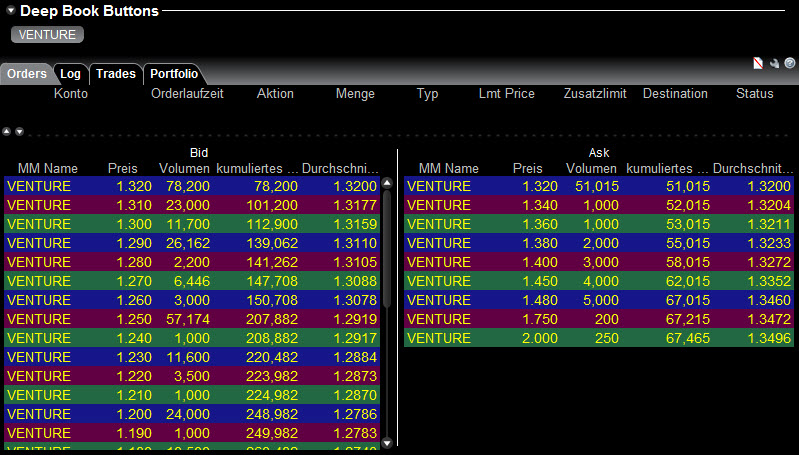Click the Orderlaufzeit column header
This screenshot has width=799, height=455.
187,94
